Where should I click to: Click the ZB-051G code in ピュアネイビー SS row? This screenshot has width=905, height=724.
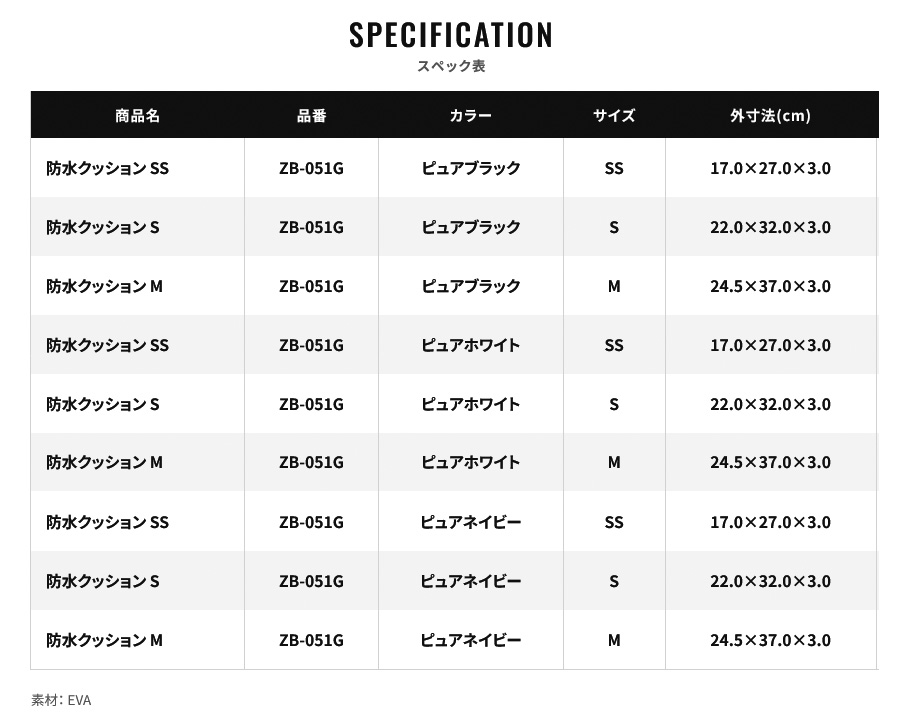tap(311, 522)
